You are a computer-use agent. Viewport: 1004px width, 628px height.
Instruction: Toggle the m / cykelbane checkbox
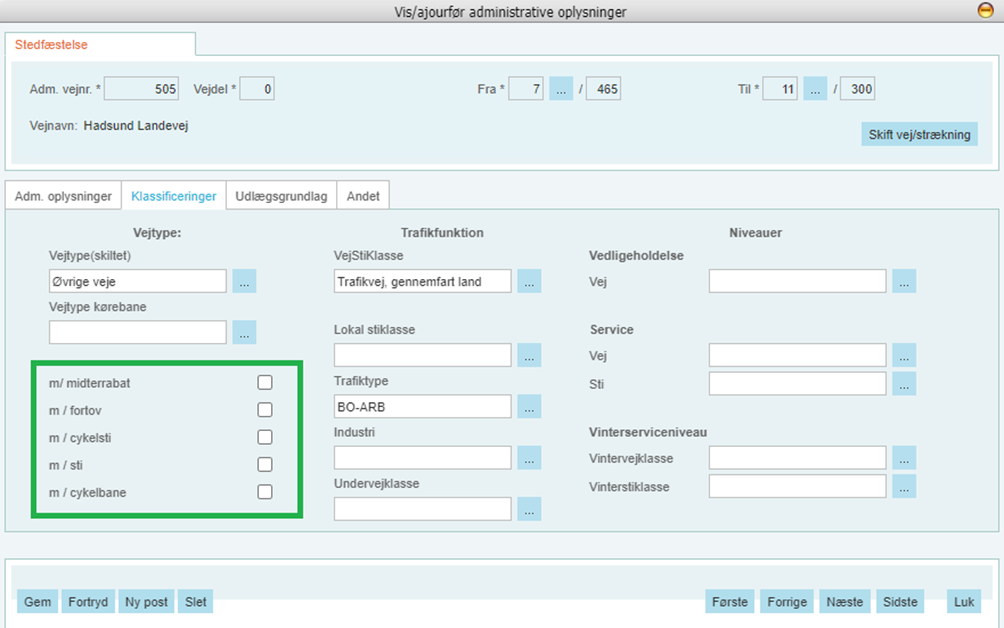[x=265, y=492]
